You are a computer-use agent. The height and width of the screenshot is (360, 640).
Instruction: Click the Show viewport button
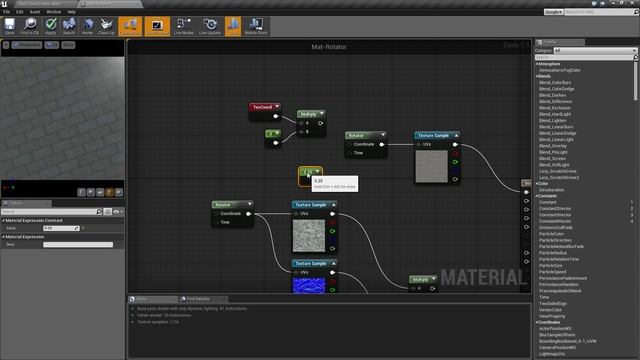68,45
